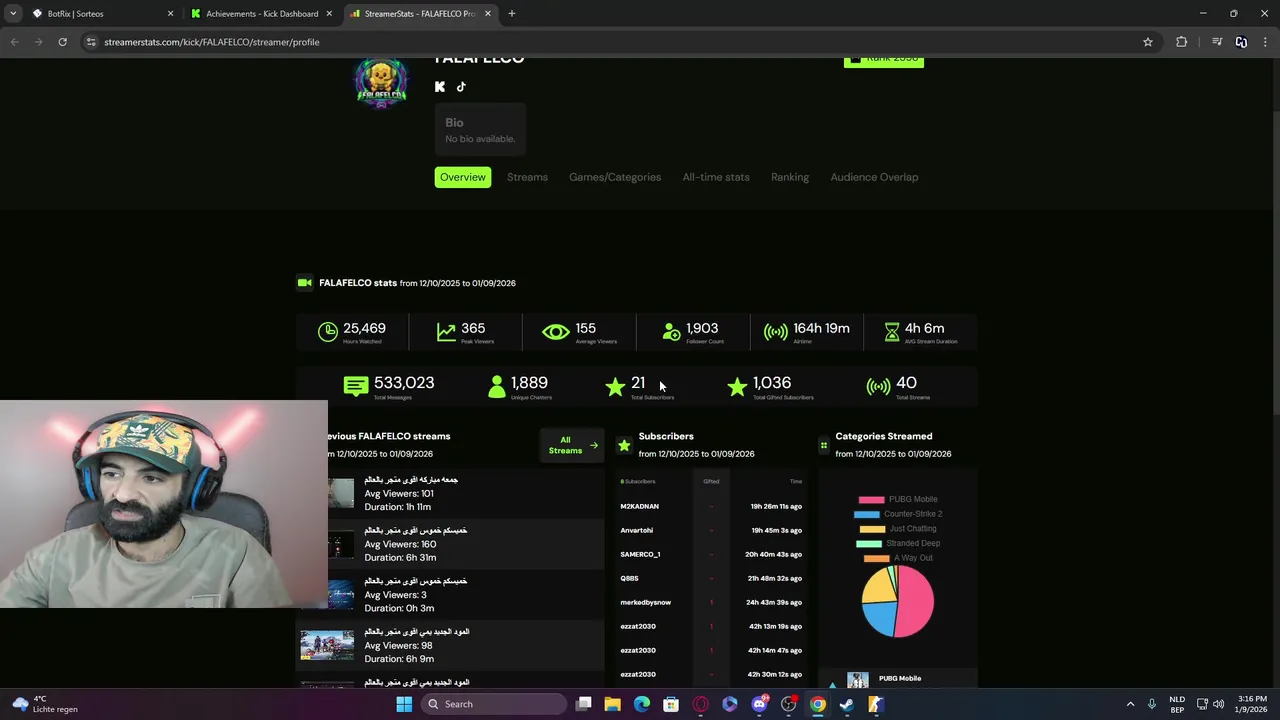Click the FALAFELCO profile avatar
This screenshot has width=1280, height=720.
[381, 83]
